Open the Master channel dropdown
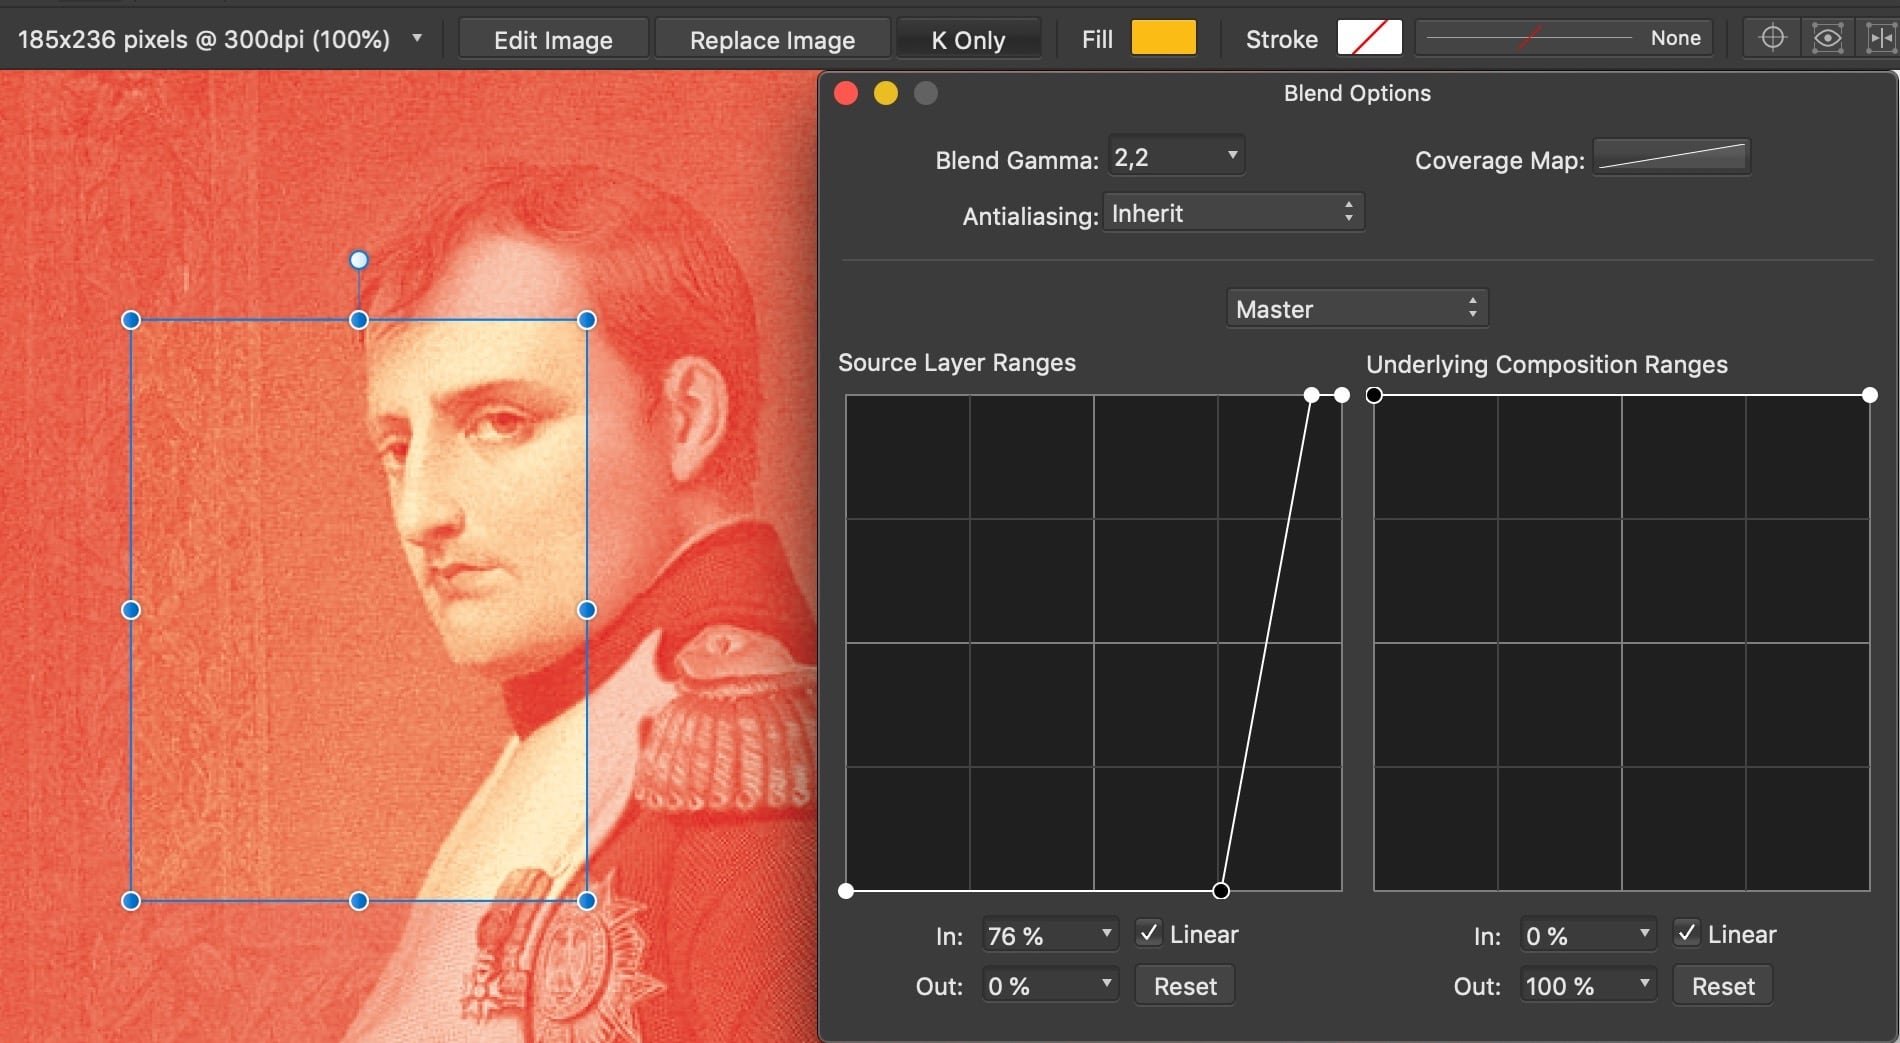Viewport: 1900px width, 1043px height. tap(1357, 309)
